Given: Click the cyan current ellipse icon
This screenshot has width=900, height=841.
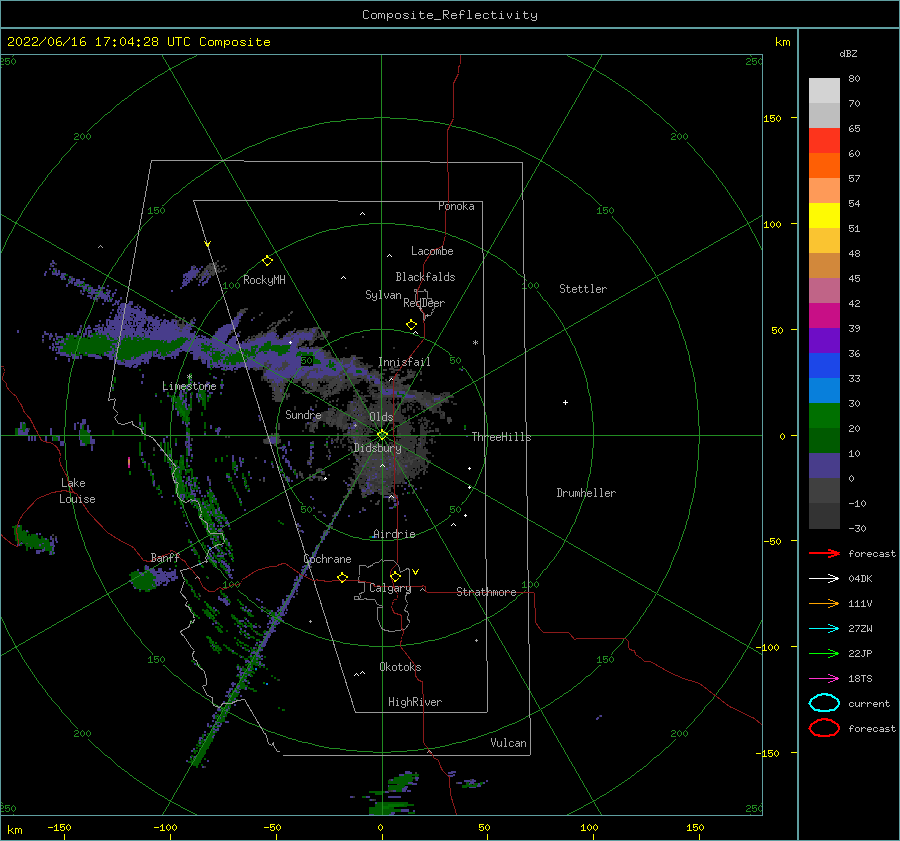Looking at the screenshot, I should point(824,703).
